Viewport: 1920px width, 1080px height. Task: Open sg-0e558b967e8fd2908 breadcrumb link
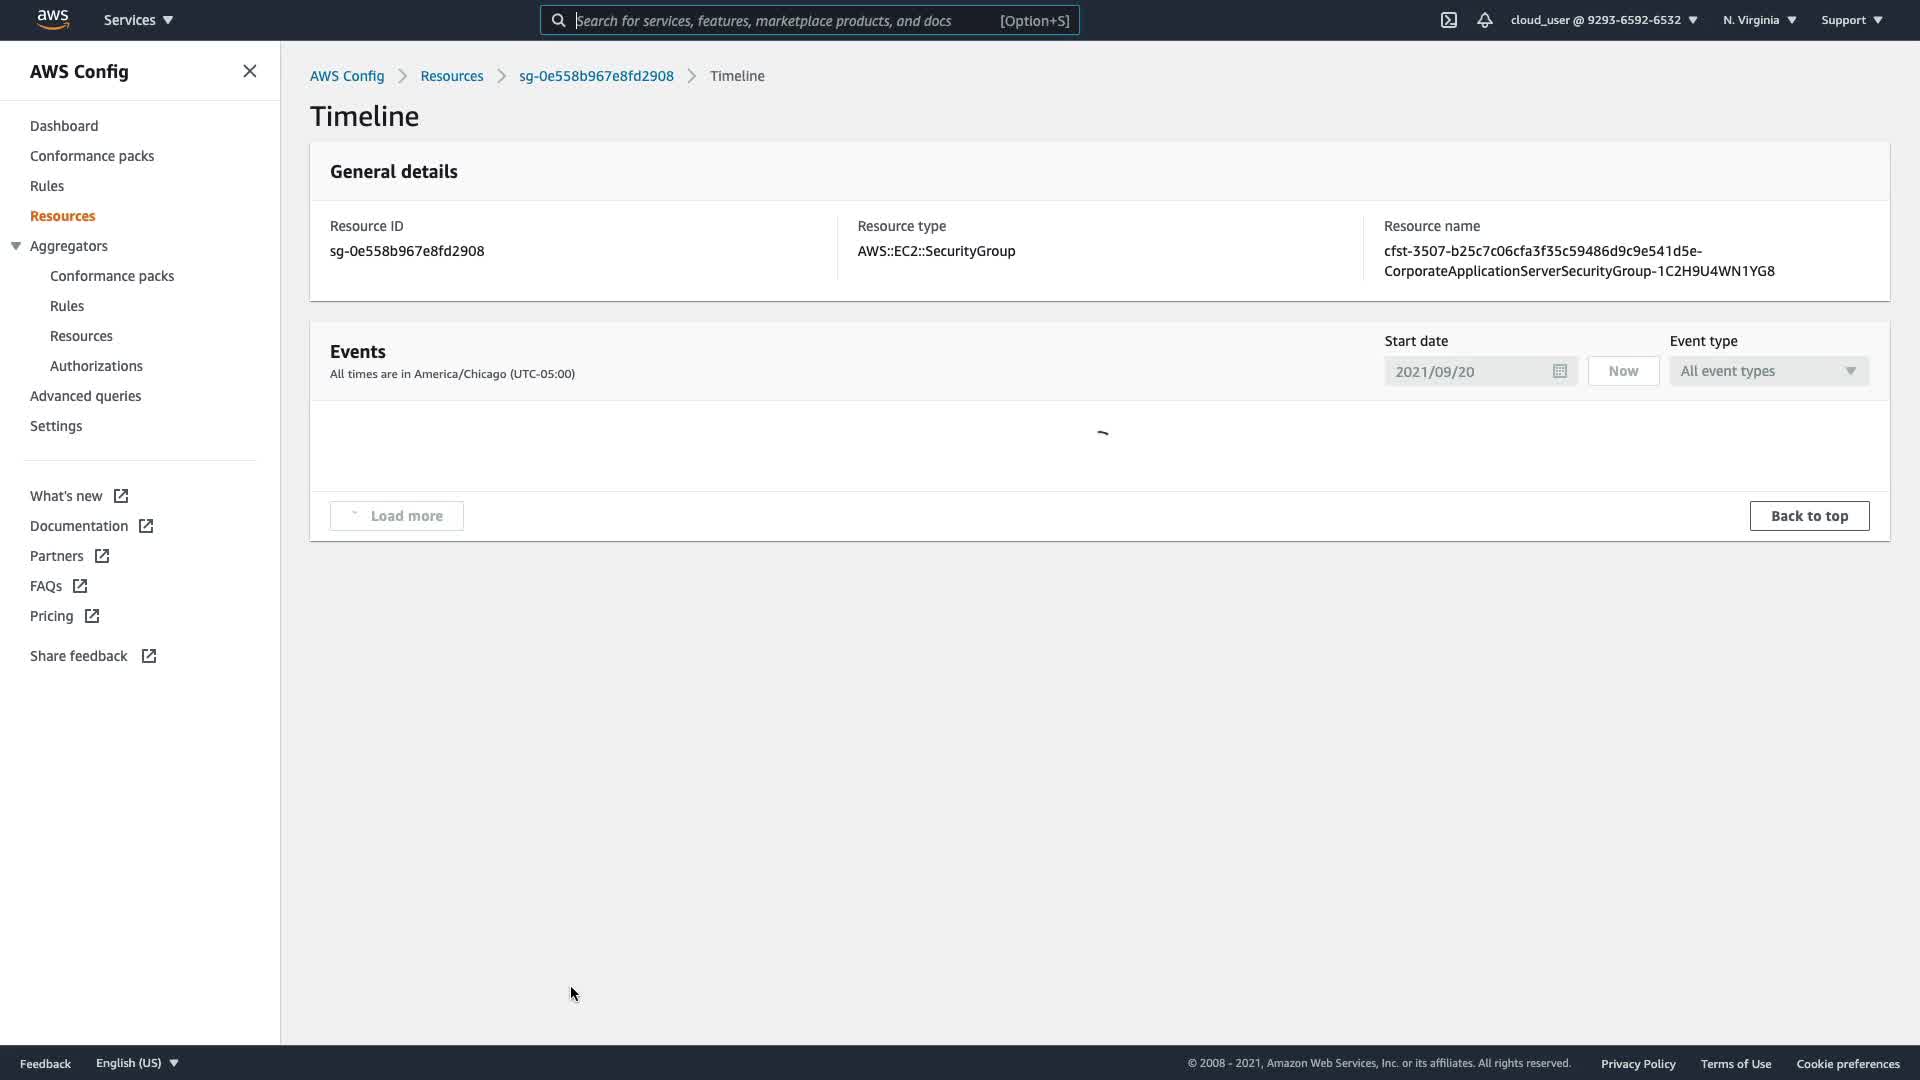pyautogui.click(x=596, y=76)
